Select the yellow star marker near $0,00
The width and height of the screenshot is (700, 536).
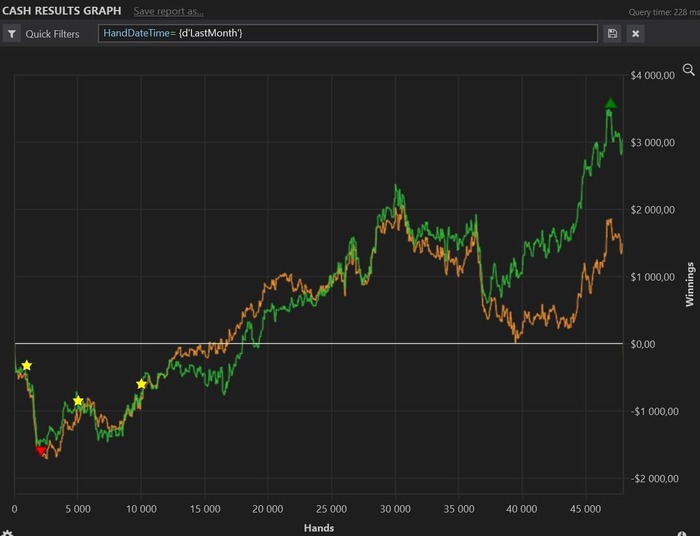tap(27, 366)
